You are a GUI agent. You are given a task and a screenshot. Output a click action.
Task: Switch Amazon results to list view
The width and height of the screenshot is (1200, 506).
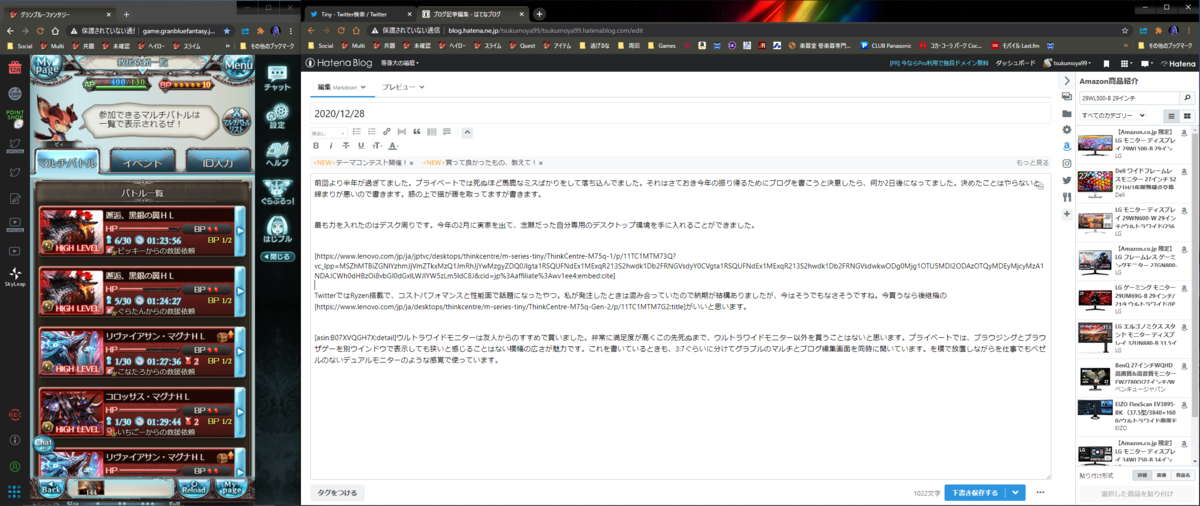[x=1173, y=116]
